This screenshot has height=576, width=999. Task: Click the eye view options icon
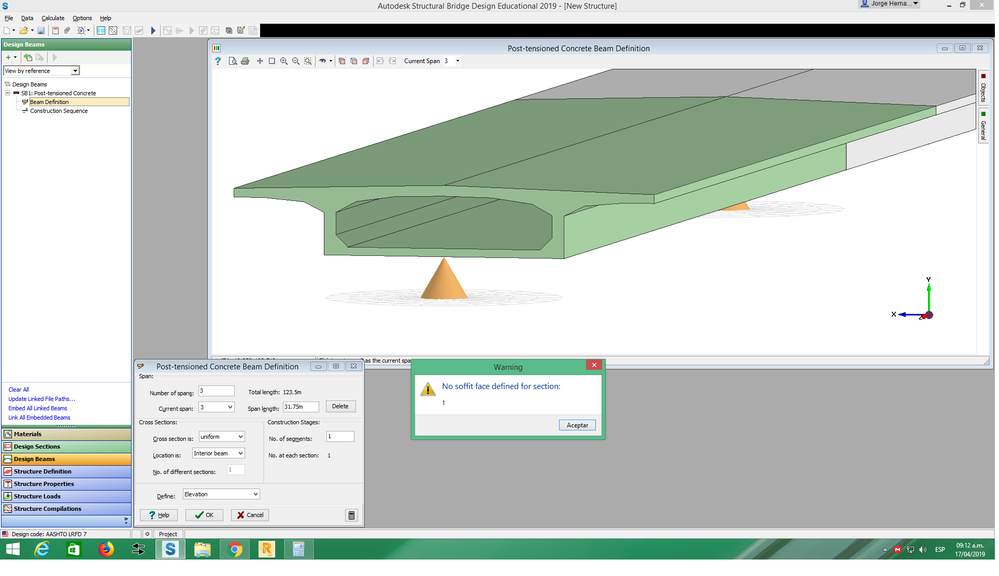click(323, 61)
